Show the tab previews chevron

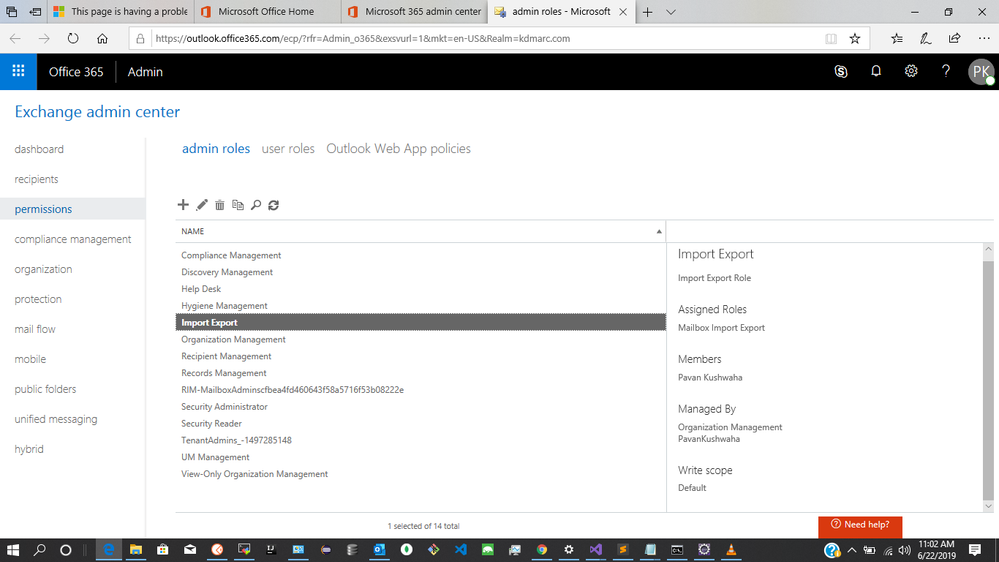[x=671, y=11]
